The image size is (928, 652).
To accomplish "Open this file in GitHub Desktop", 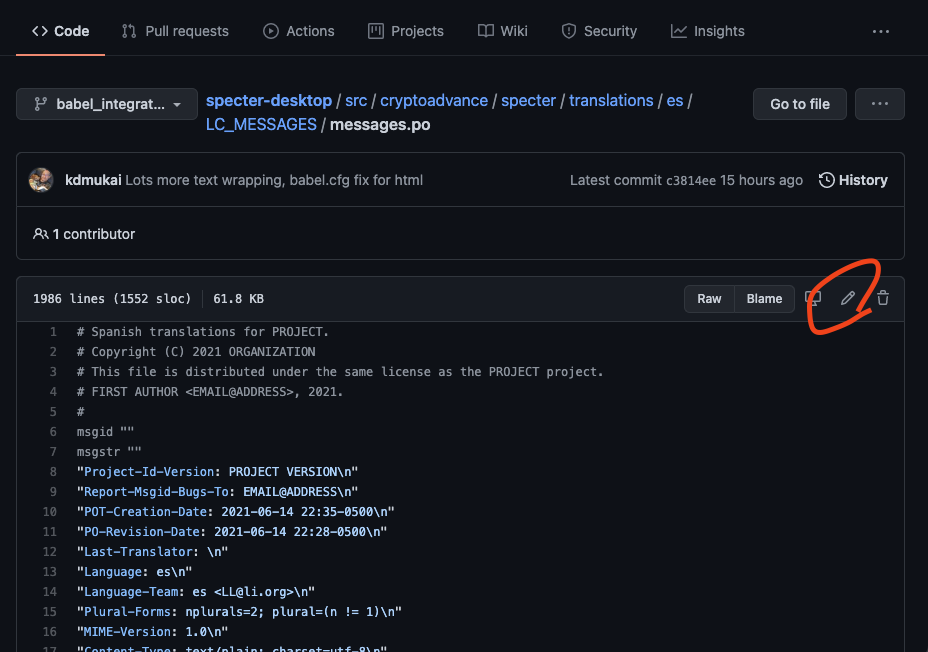I will pos(813,298).
